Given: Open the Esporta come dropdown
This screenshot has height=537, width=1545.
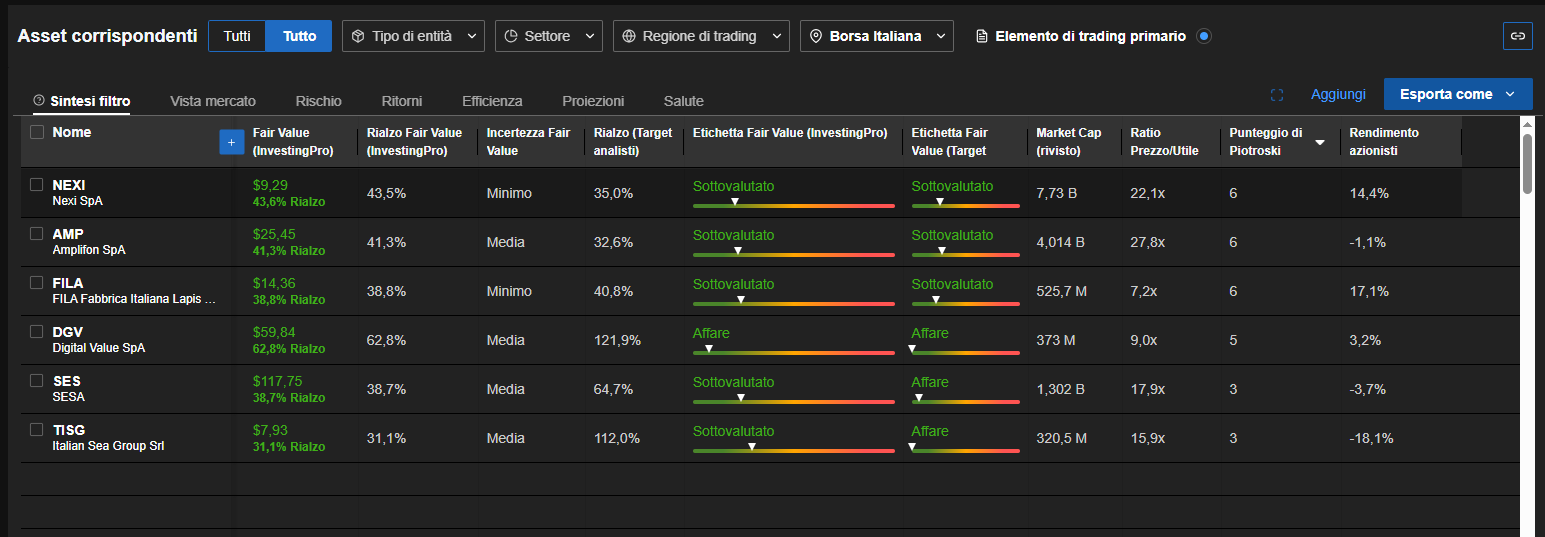Looking at the screenshot, I should coord(1457,94).
